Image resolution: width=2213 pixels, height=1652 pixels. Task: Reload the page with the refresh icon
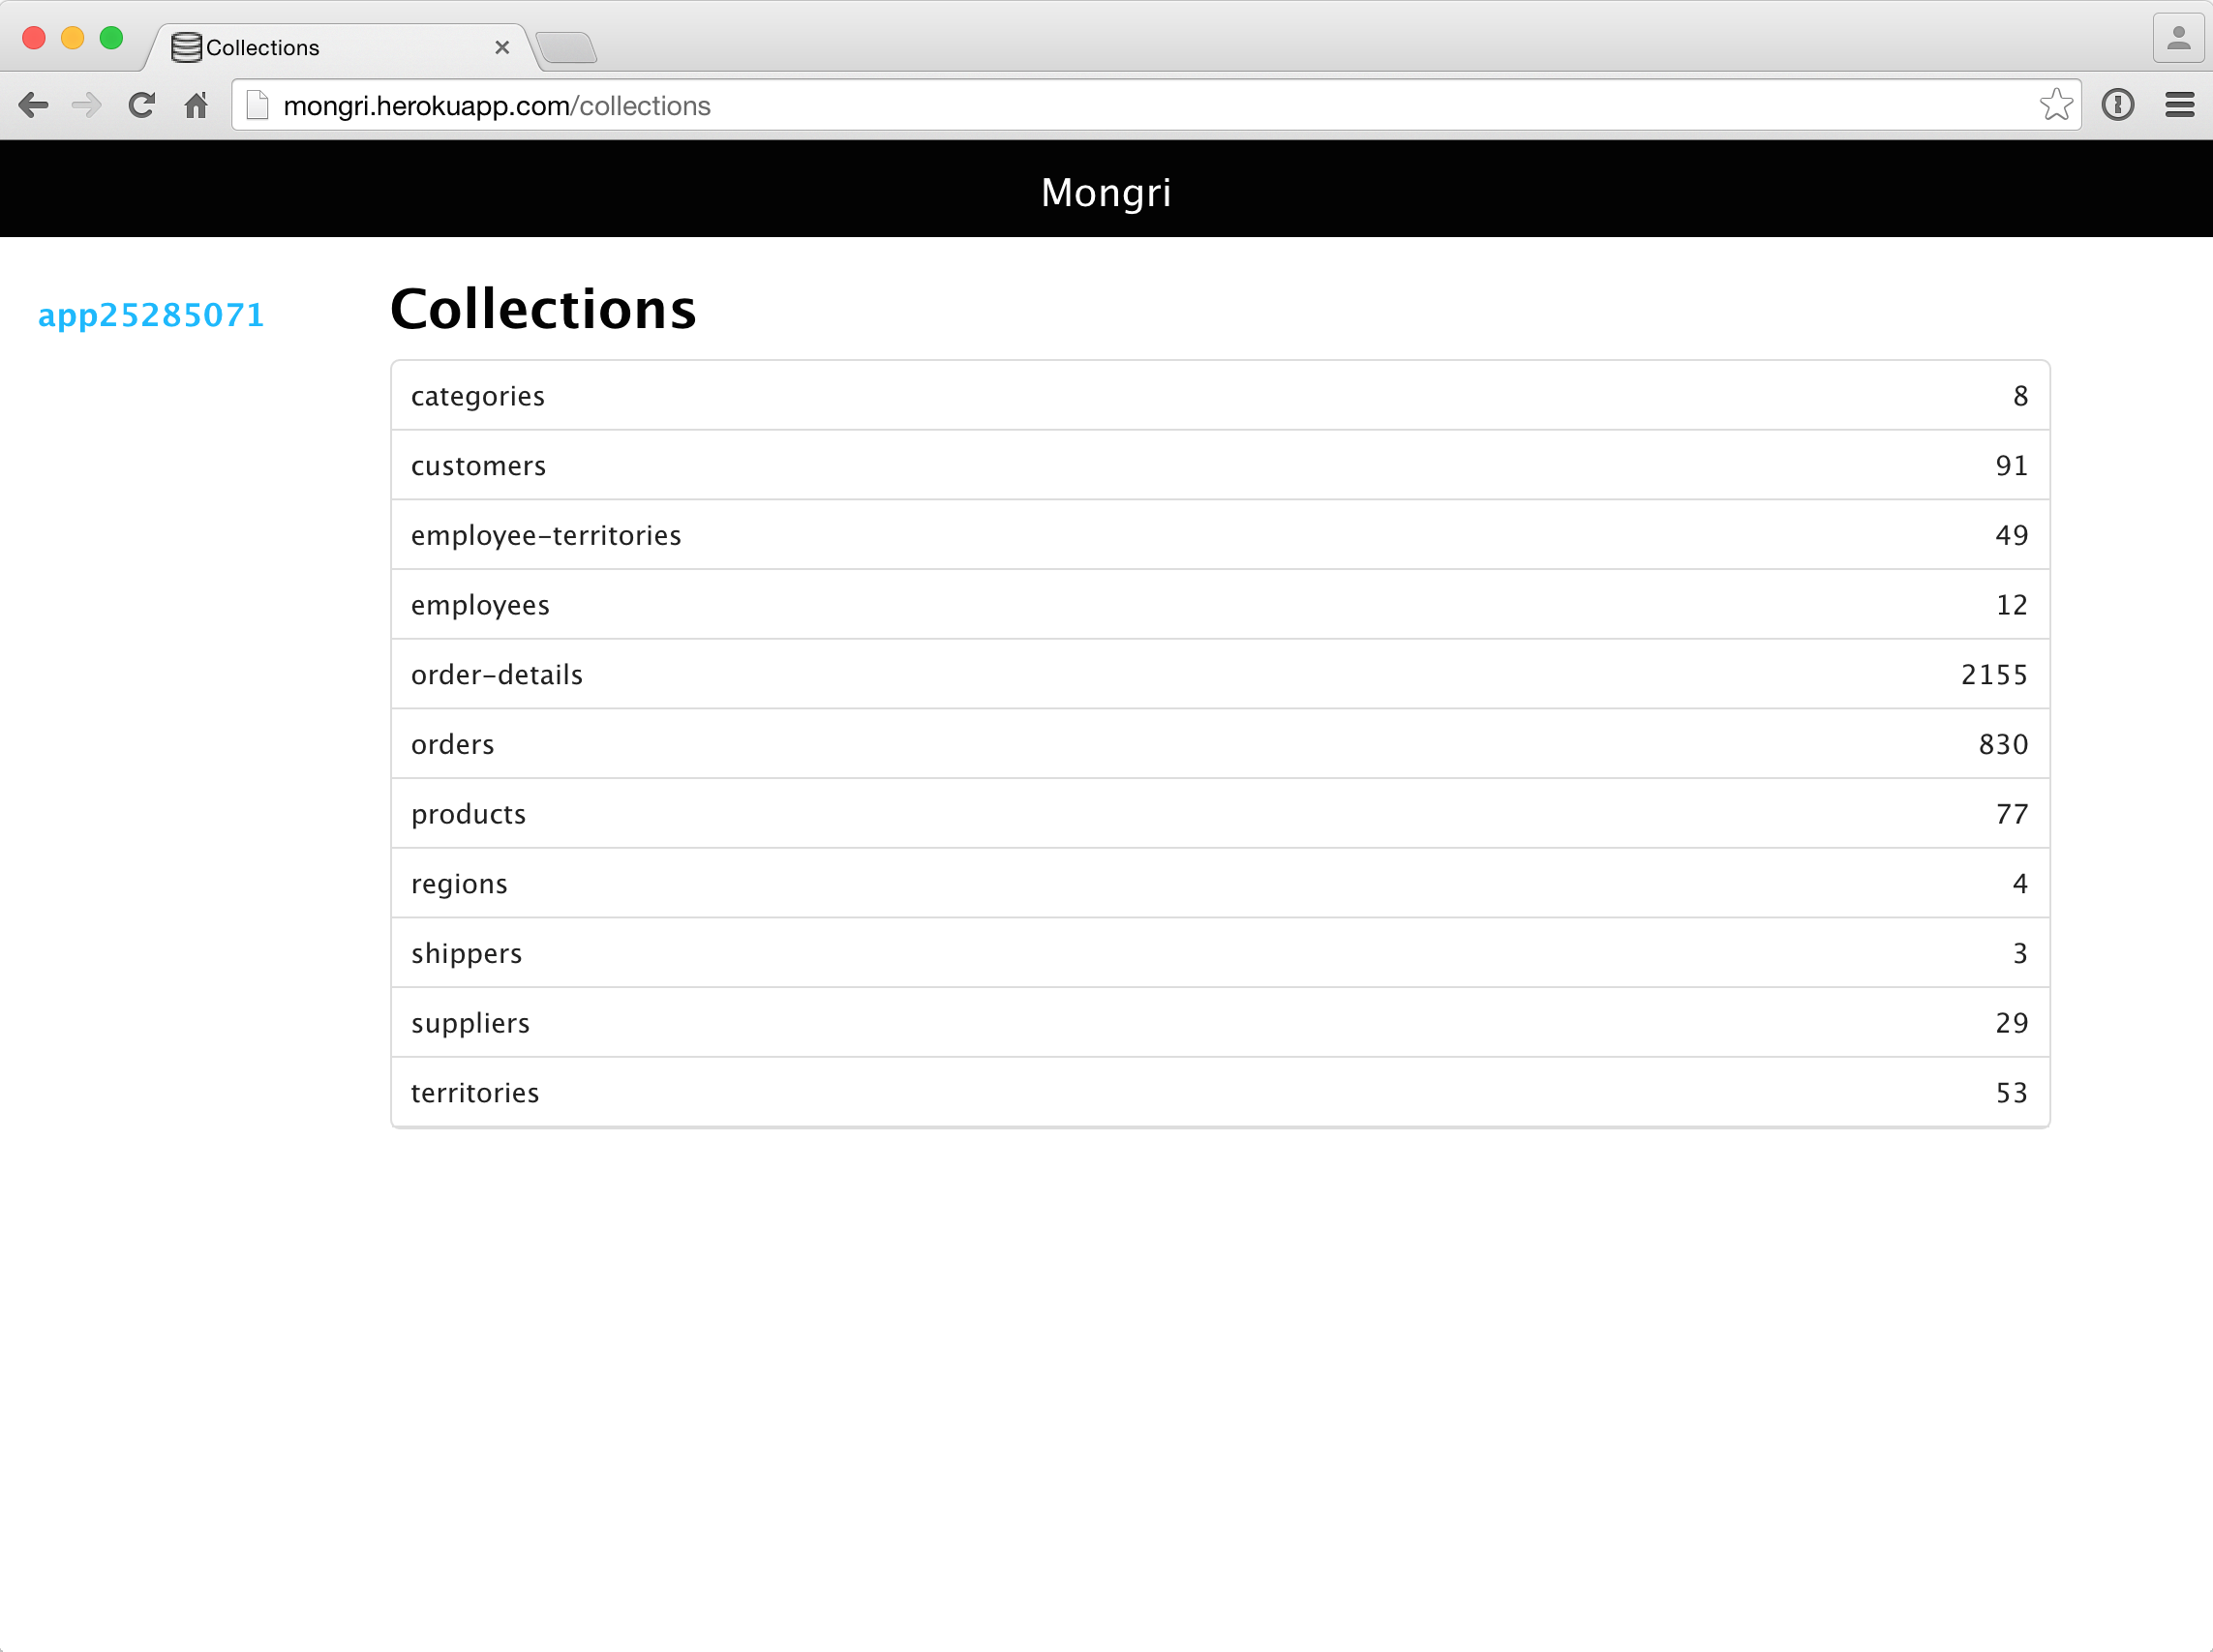tap(142, 105)
